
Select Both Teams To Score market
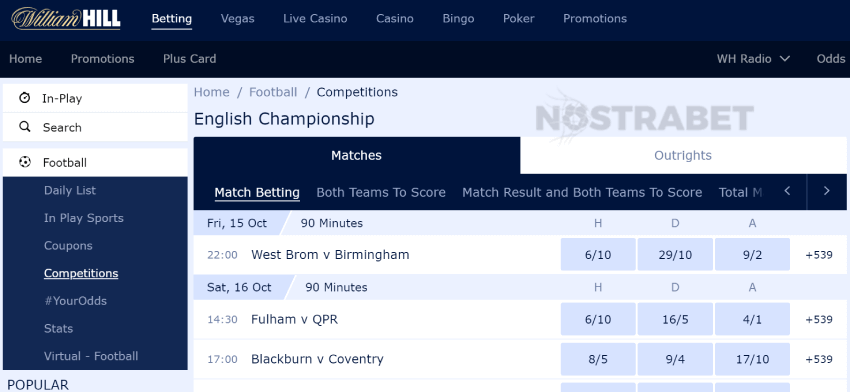pos(381,192)
